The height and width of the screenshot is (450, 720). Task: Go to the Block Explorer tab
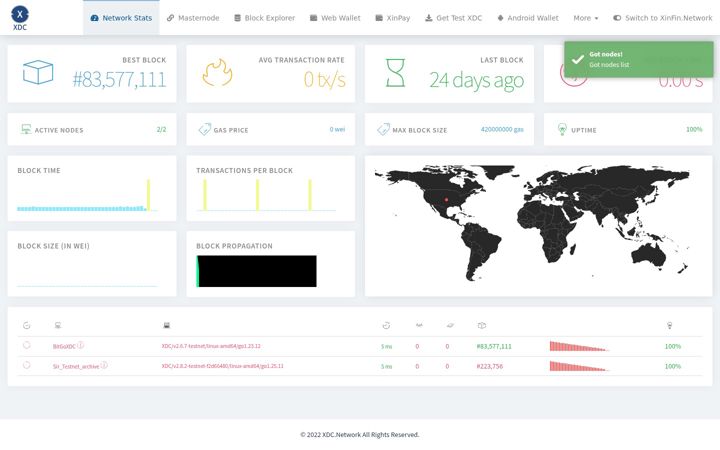pyautogui.click(x=264, y=18)
